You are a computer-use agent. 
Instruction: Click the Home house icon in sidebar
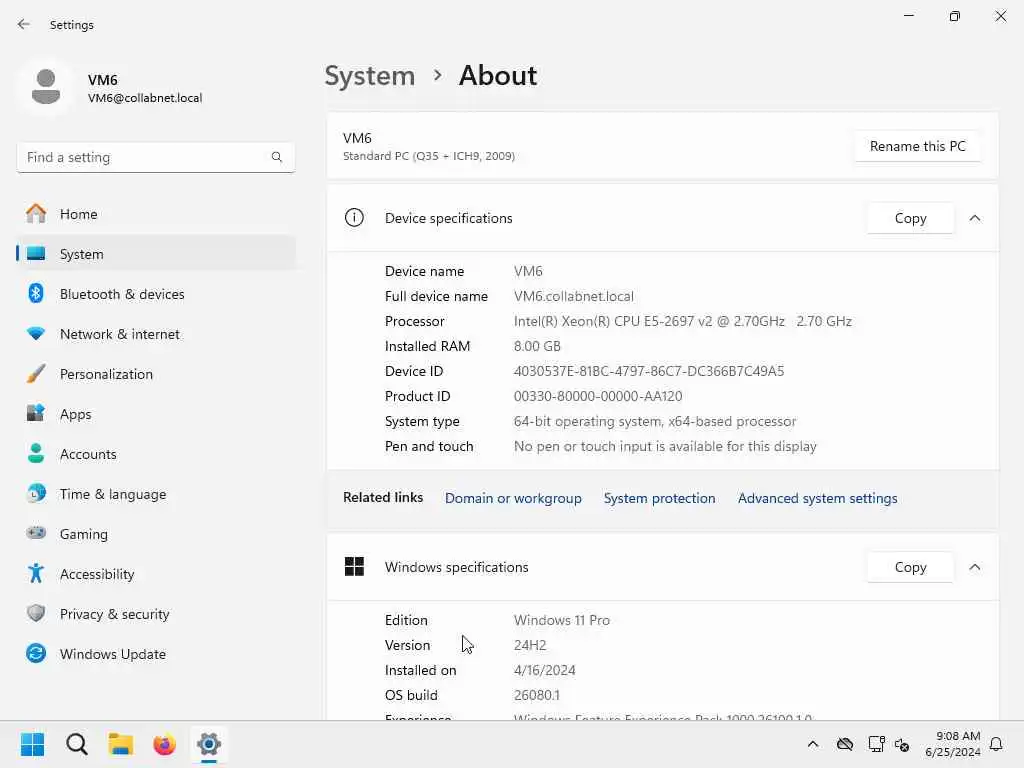tap(36, 214)
